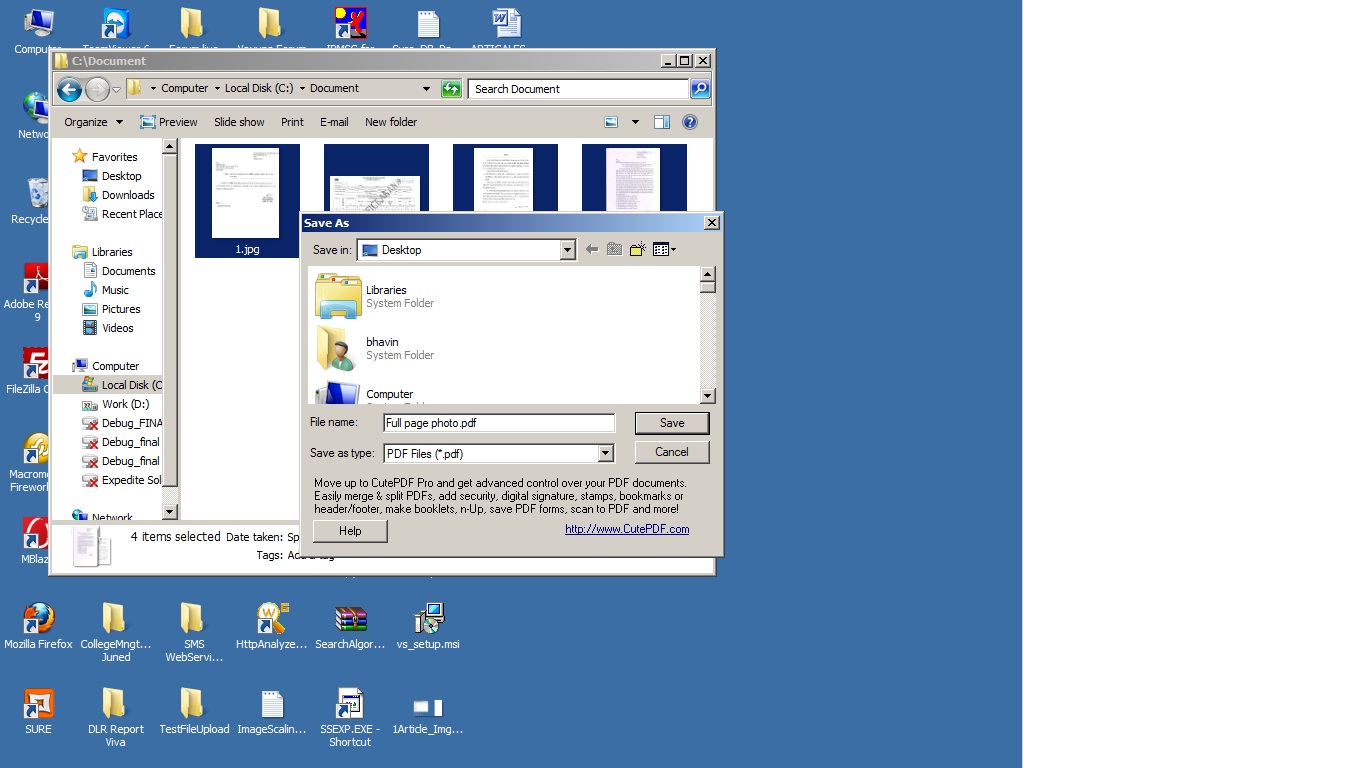
Task: Open the DLR Report Viva folder
Action: pos(115,718)
